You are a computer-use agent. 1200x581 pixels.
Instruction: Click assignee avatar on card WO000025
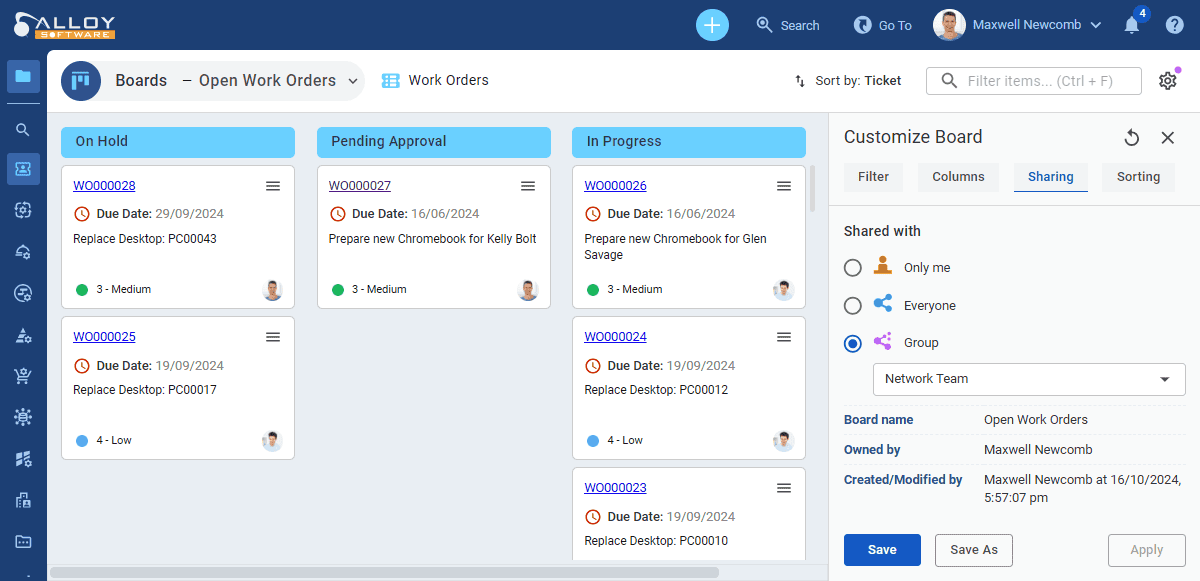tap(272, 441)
